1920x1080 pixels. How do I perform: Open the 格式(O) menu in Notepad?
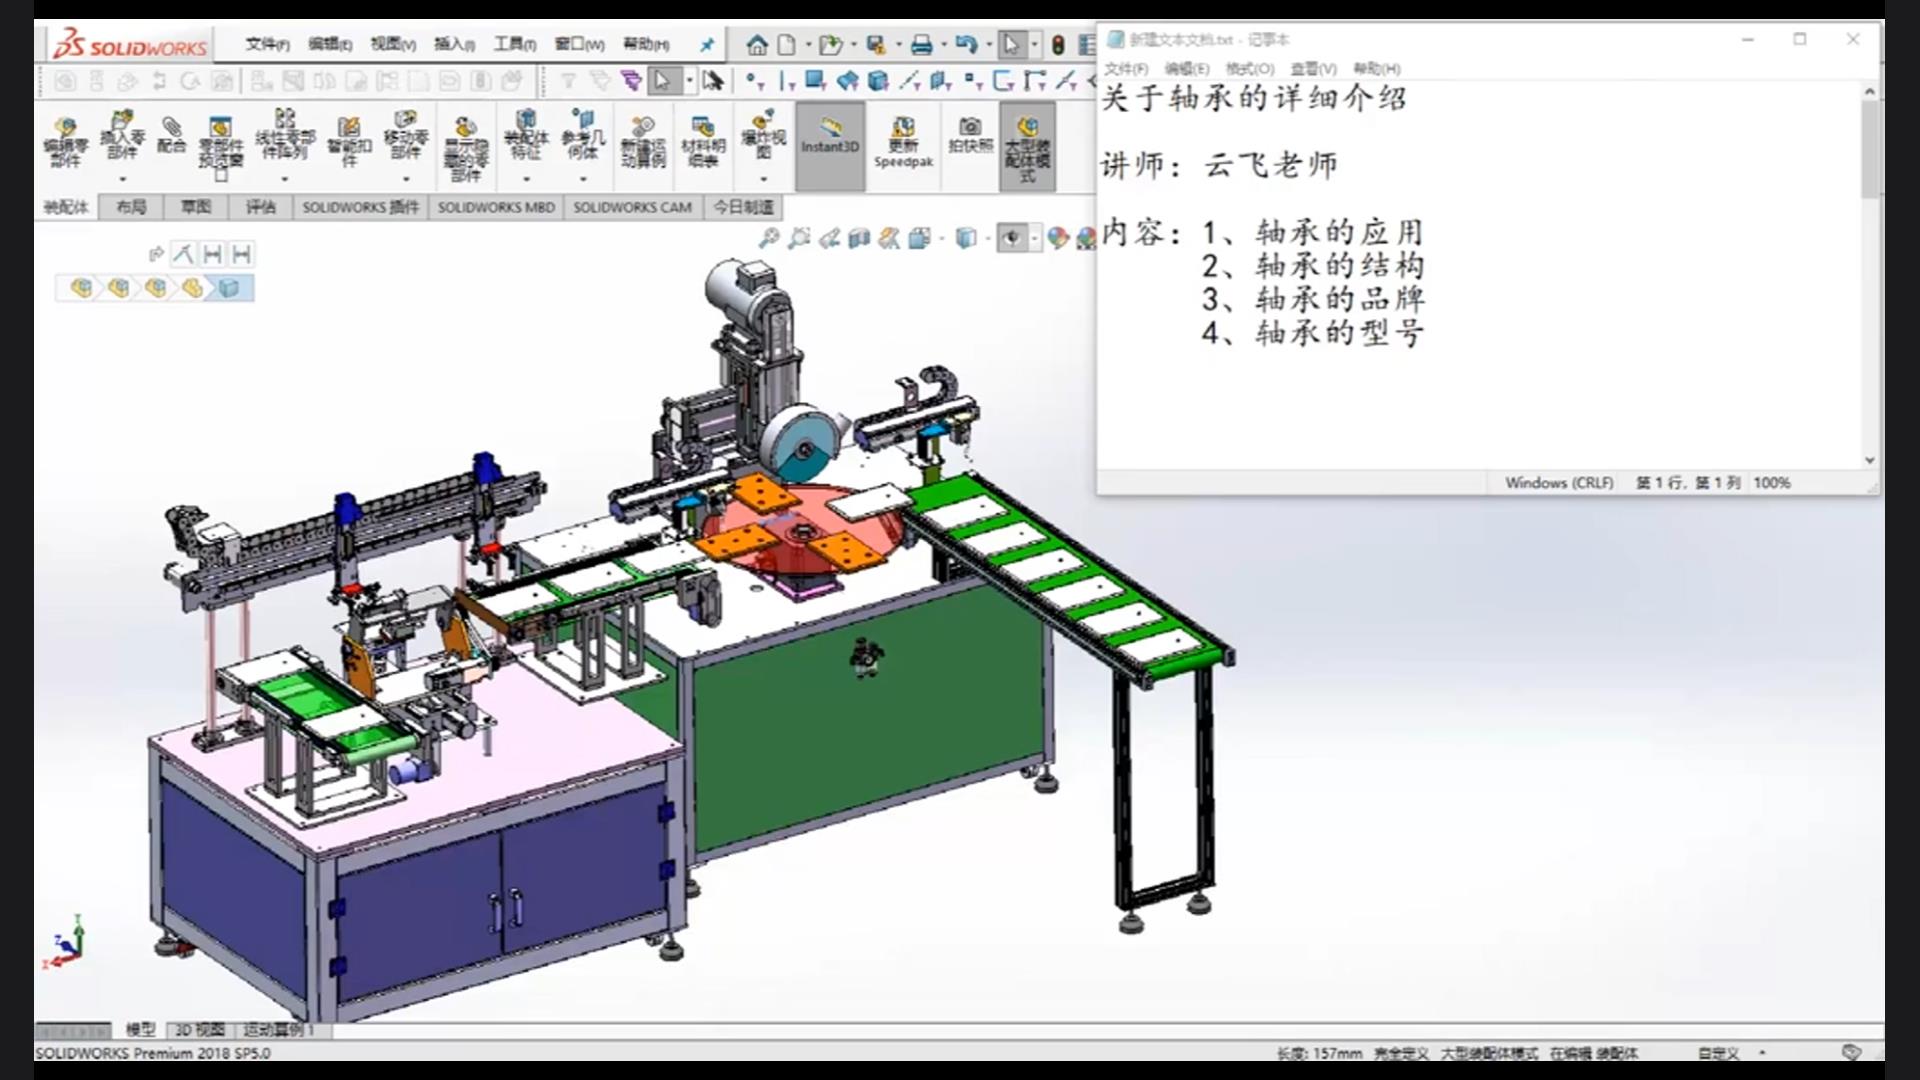coord(1250,68)
